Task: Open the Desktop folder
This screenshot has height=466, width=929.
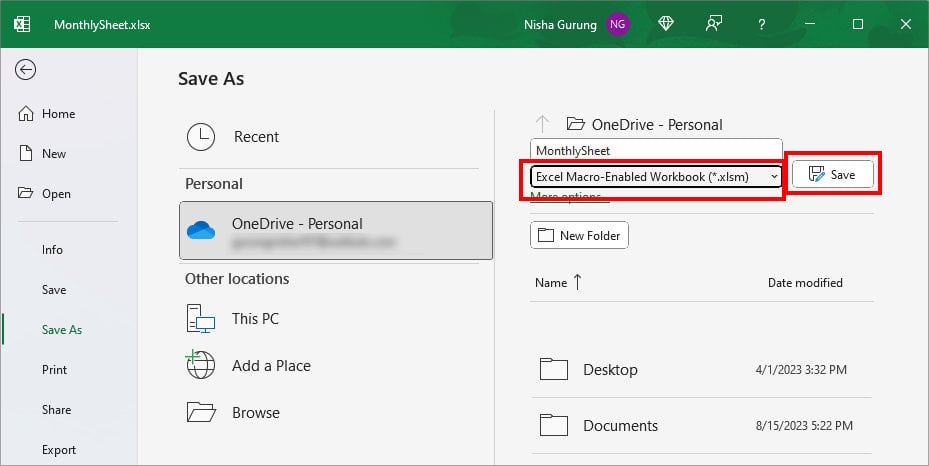Action: (x=702, y=369)
